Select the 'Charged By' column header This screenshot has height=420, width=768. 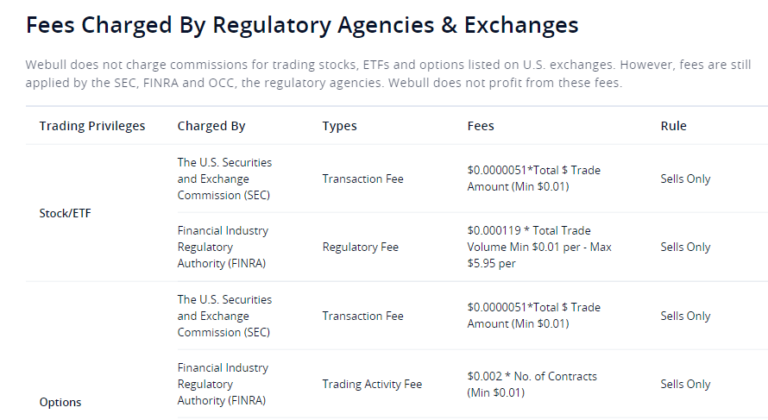[211, 126]
